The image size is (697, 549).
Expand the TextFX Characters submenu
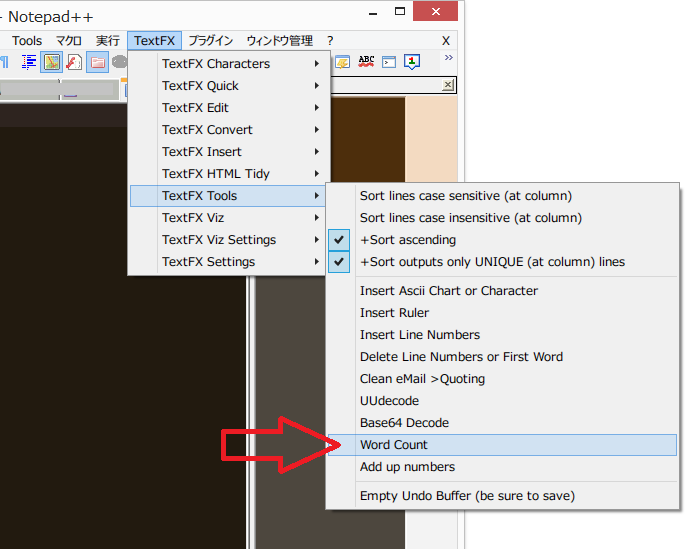pyautogui.click(x=228, y=64)
